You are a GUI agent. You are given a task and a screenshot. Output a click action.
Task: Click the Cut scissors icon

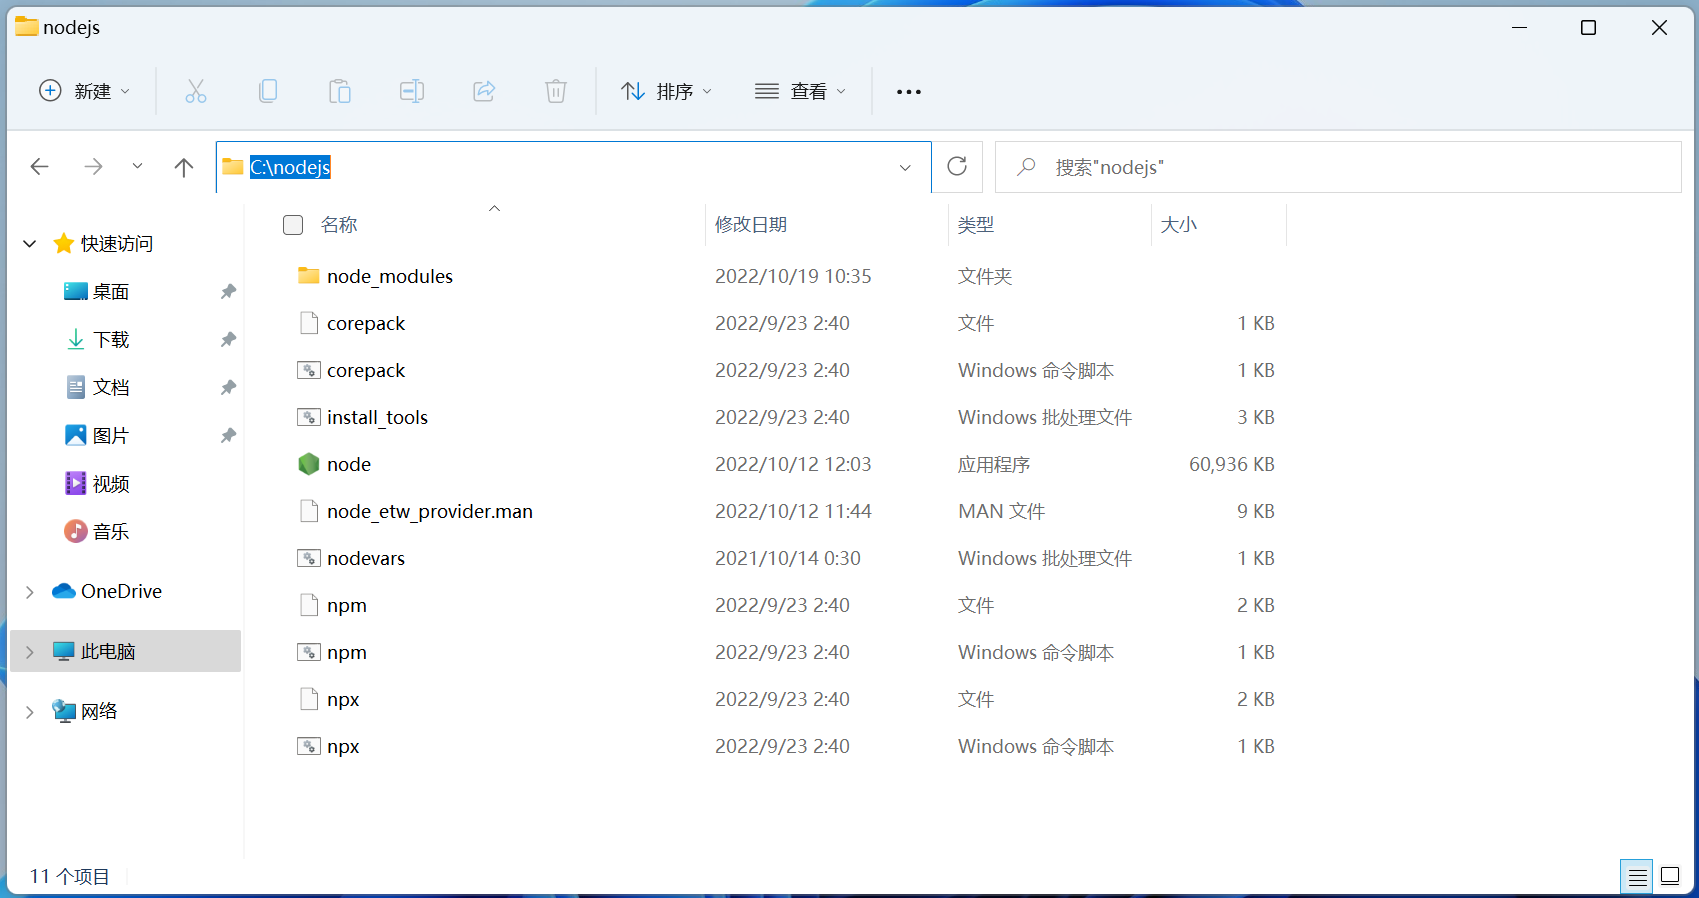(196, 92)
